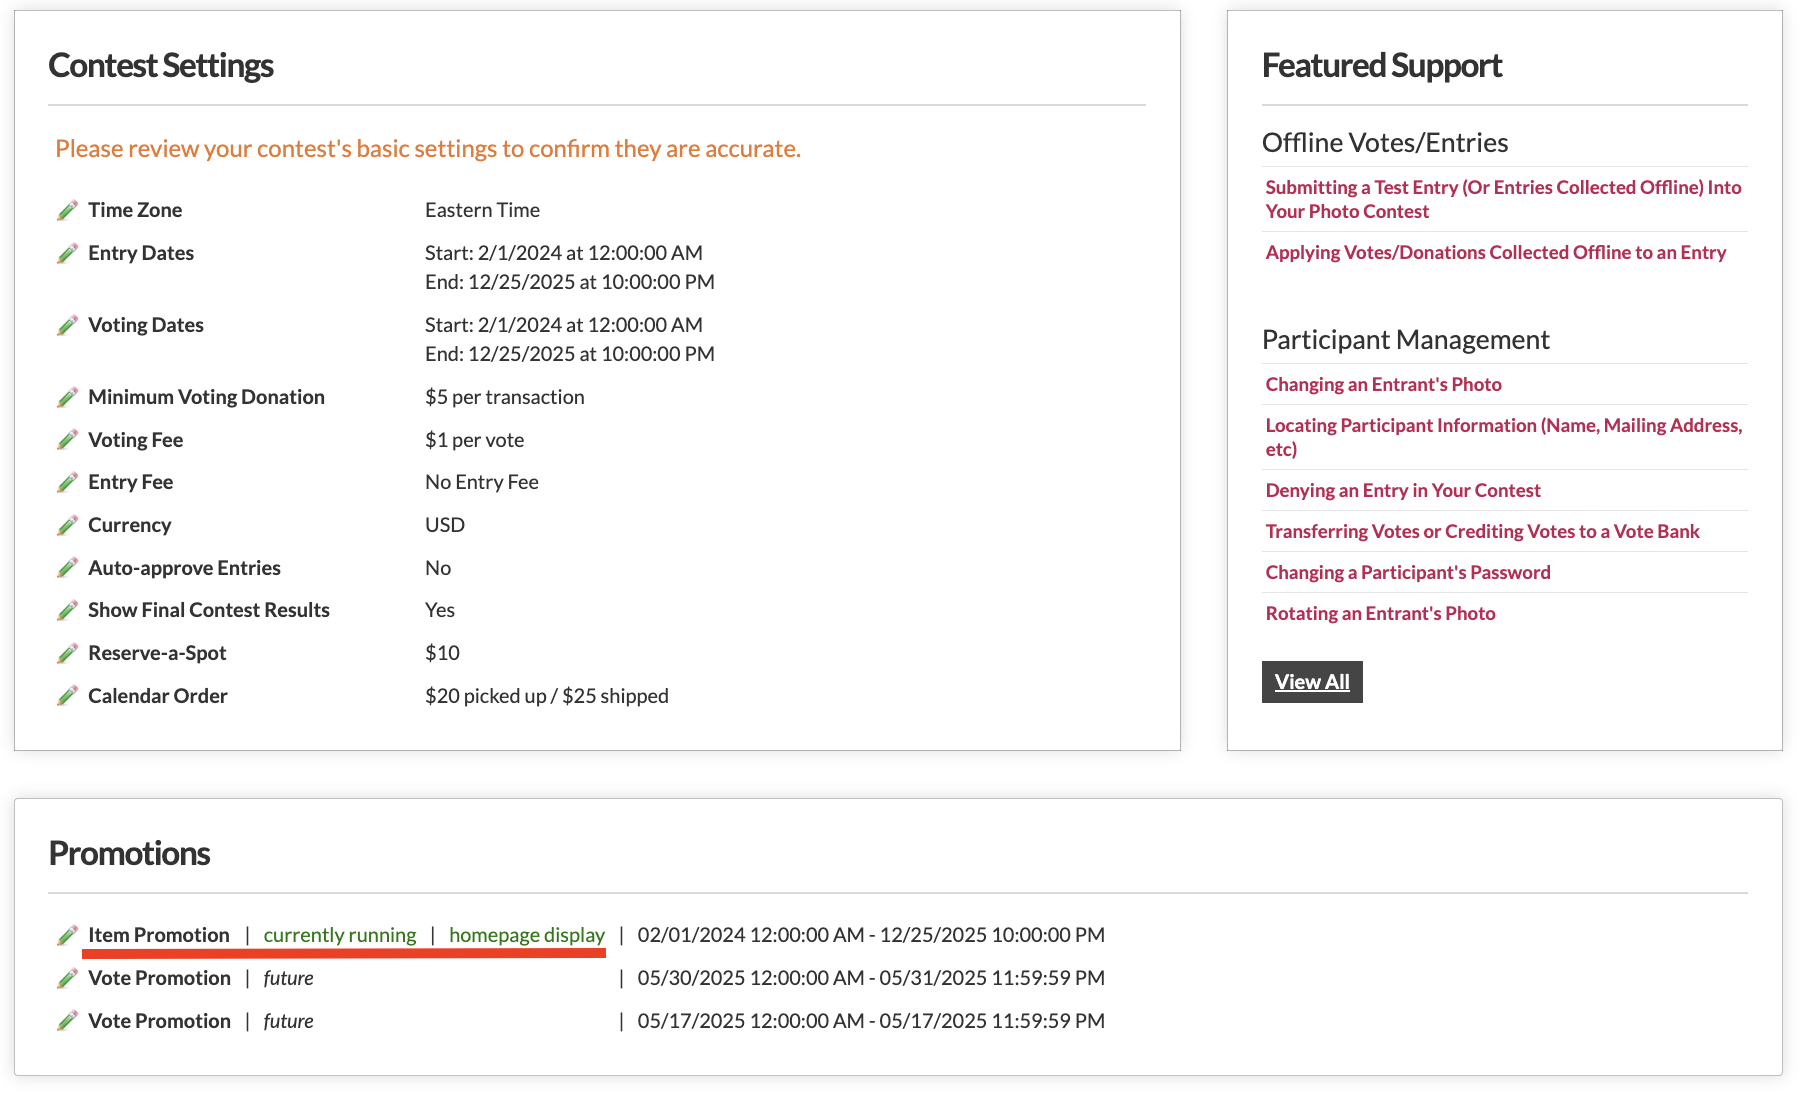Open 'Changing an Entrant's Photo' article
The height and width of the screenshot is (1106, 1812).
click(1383, 384)
